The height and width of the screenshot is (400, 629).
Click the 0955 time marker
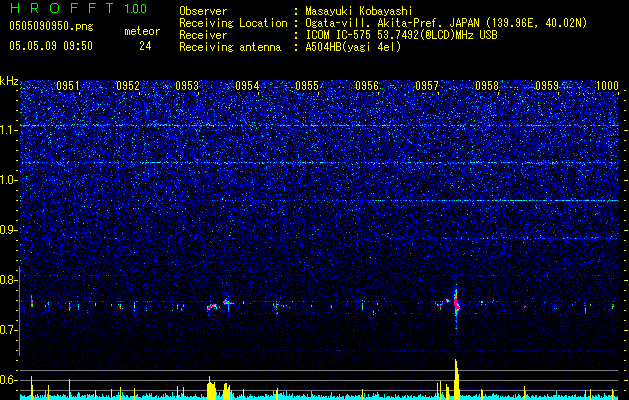tap(307, 86)
